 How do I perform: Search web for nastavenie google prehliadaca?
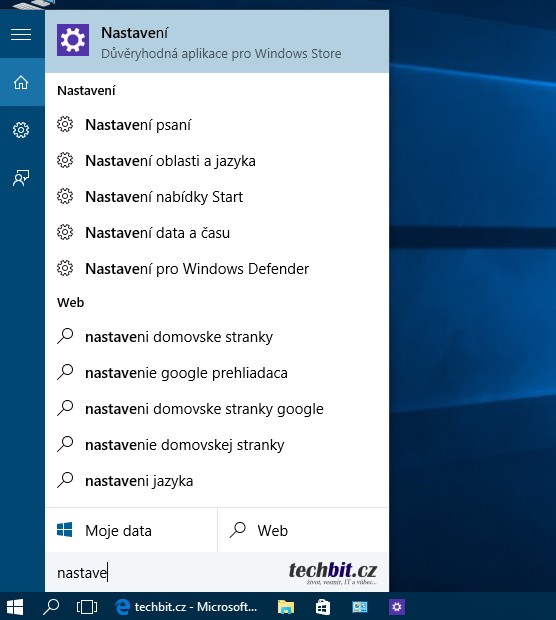(217, 373)
